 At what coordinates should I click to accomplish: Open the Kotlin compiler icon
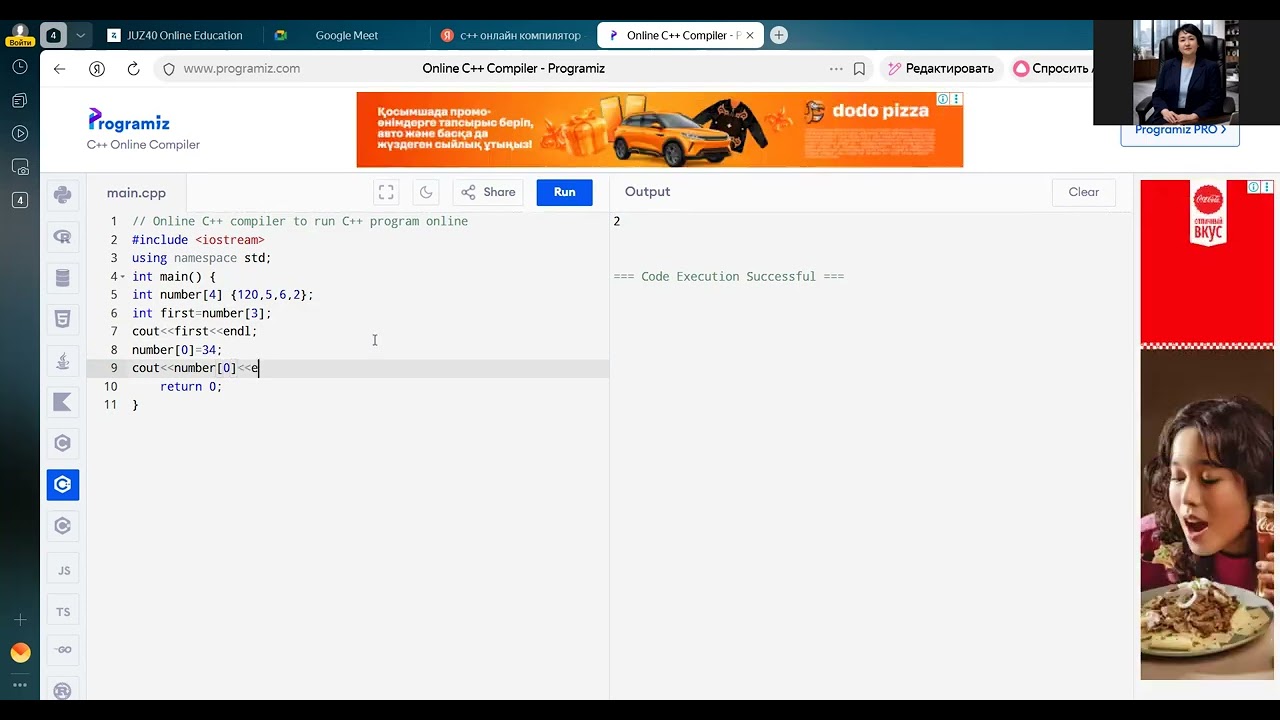[62, 402]
